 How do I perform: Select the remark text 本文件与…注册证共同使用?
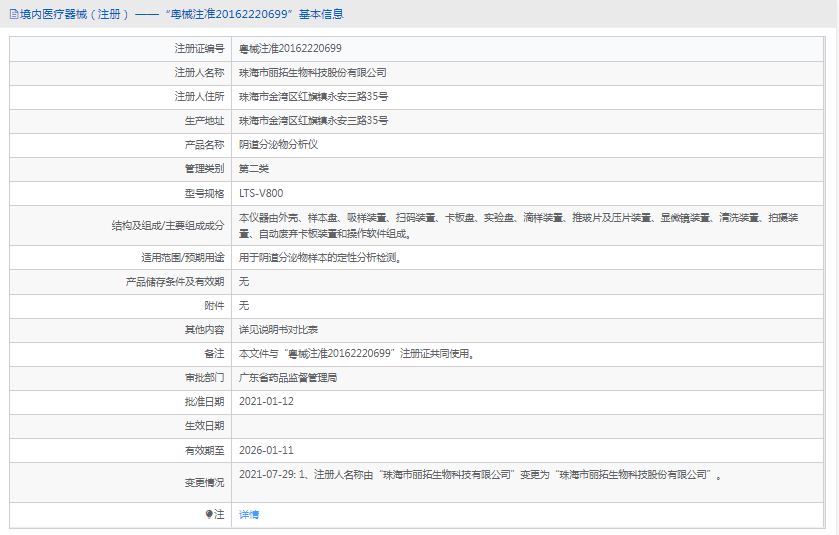(356, 354)
